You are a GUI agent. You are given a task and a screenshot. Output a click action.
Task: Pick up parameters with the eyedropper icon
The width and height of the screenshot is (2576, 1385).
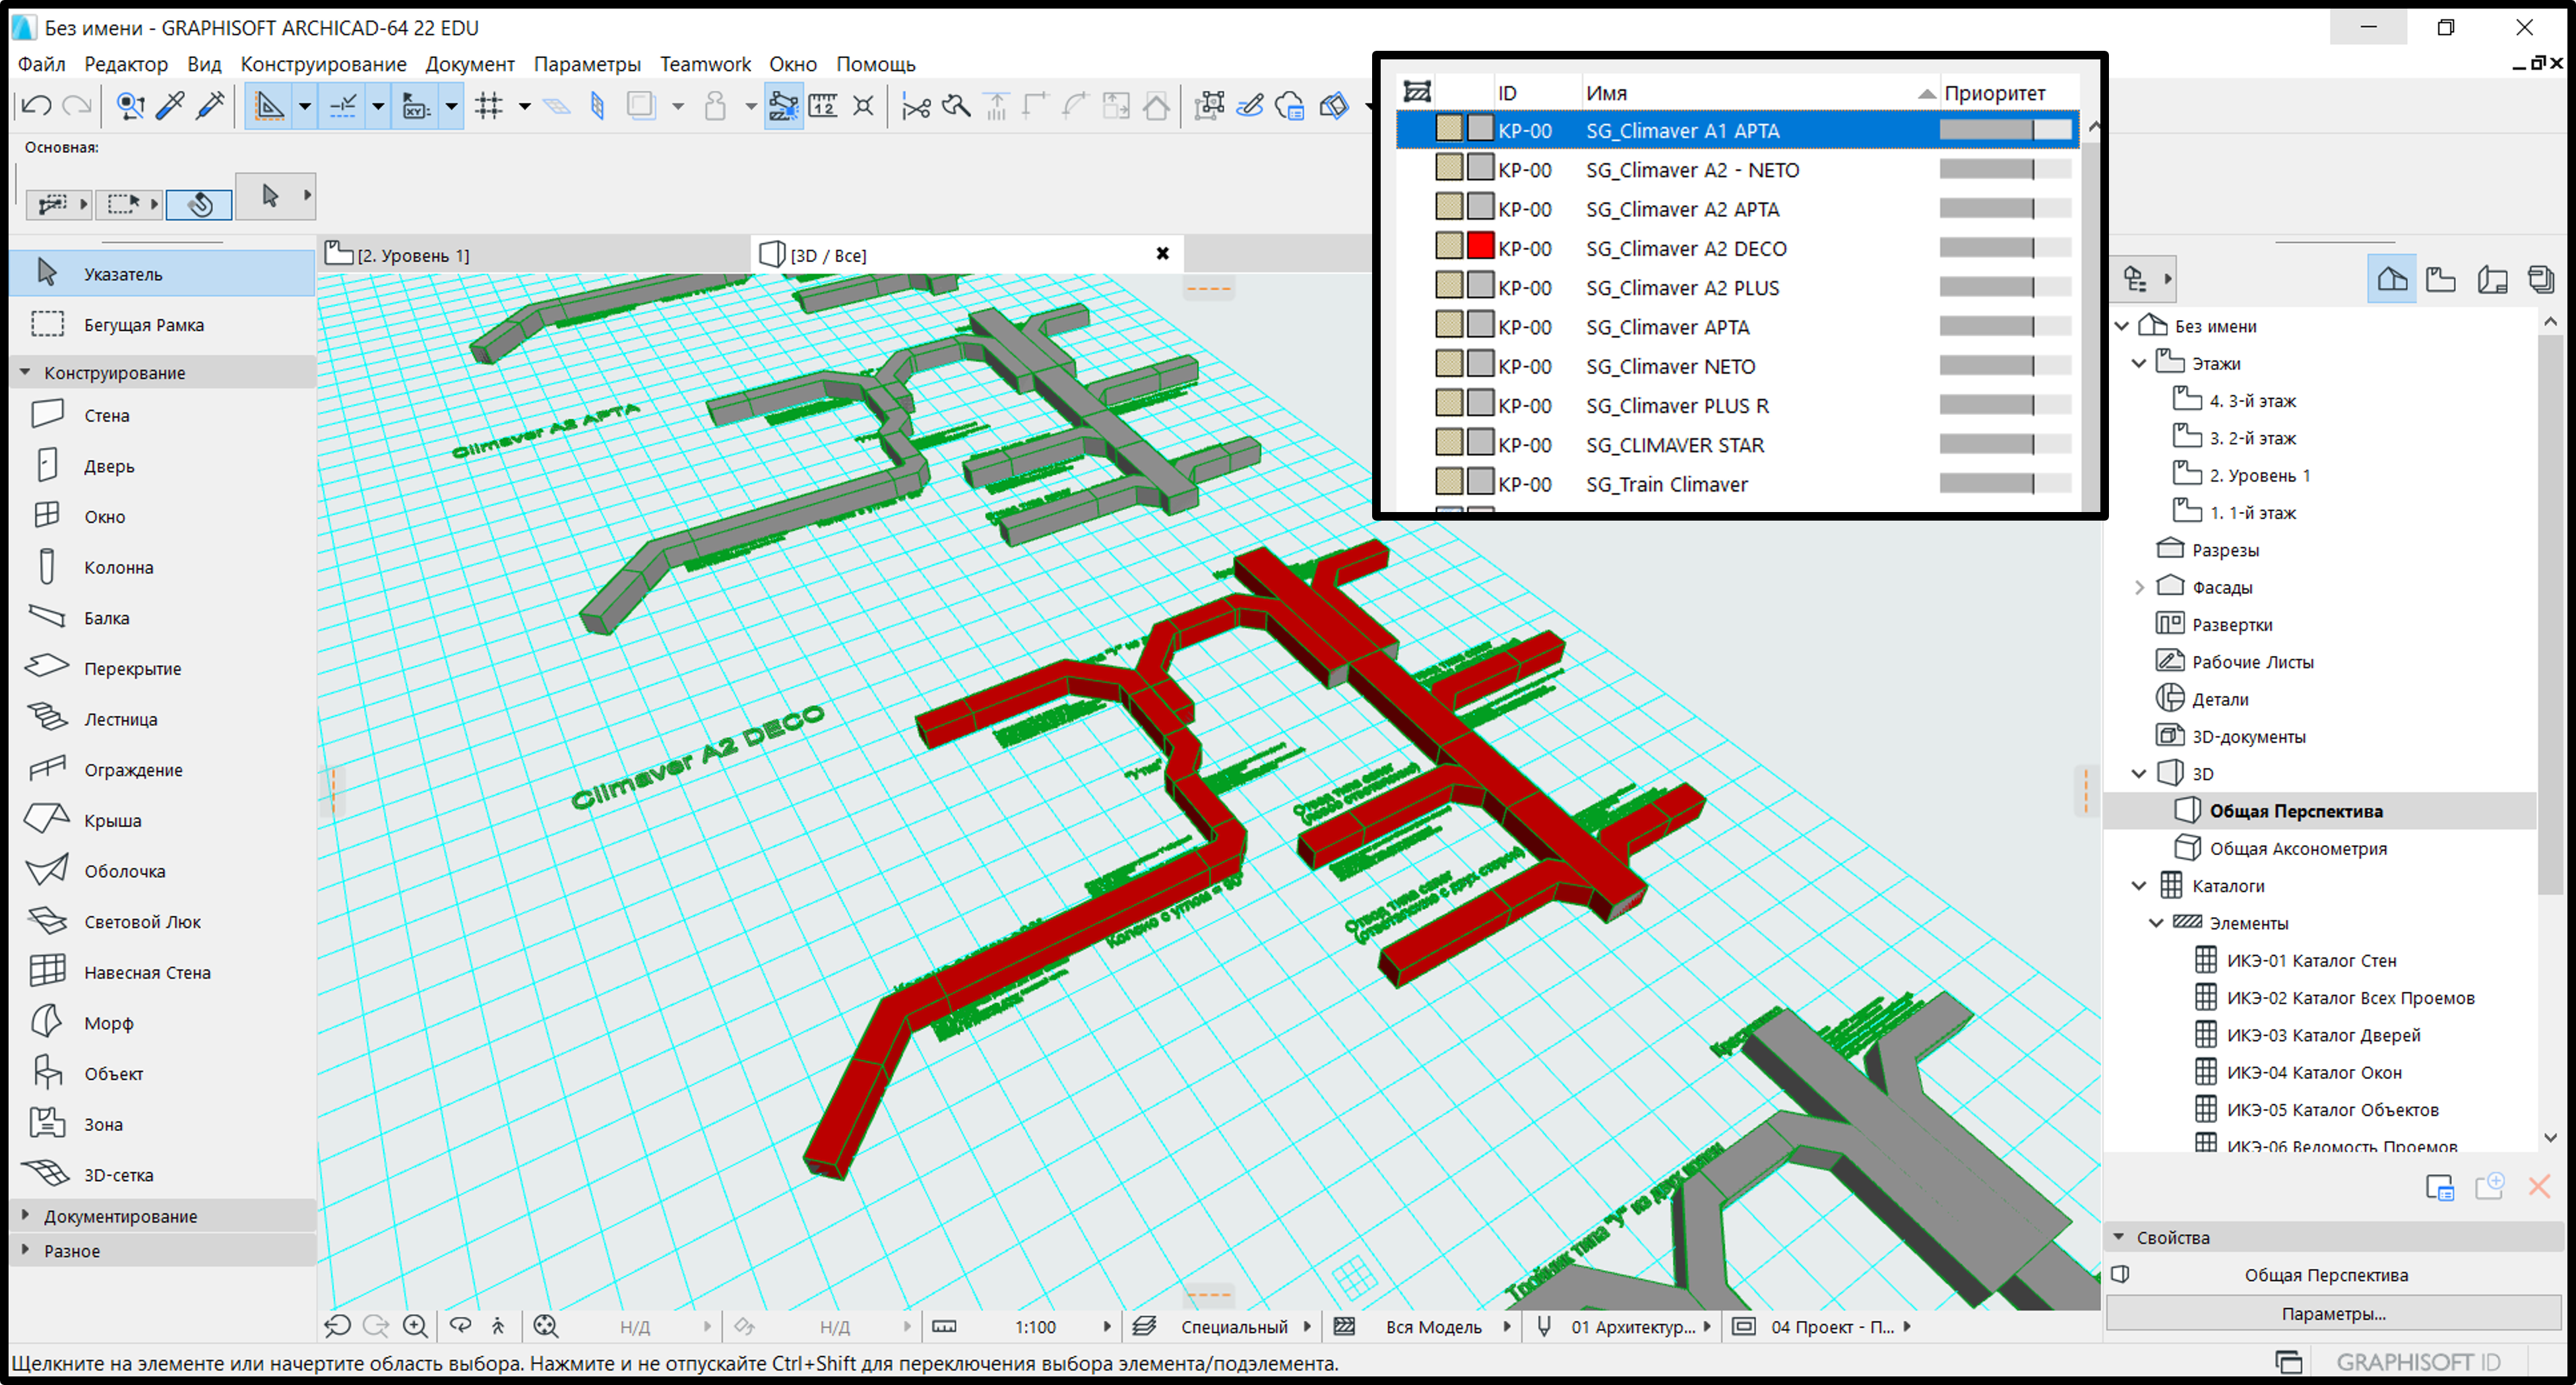170,105
